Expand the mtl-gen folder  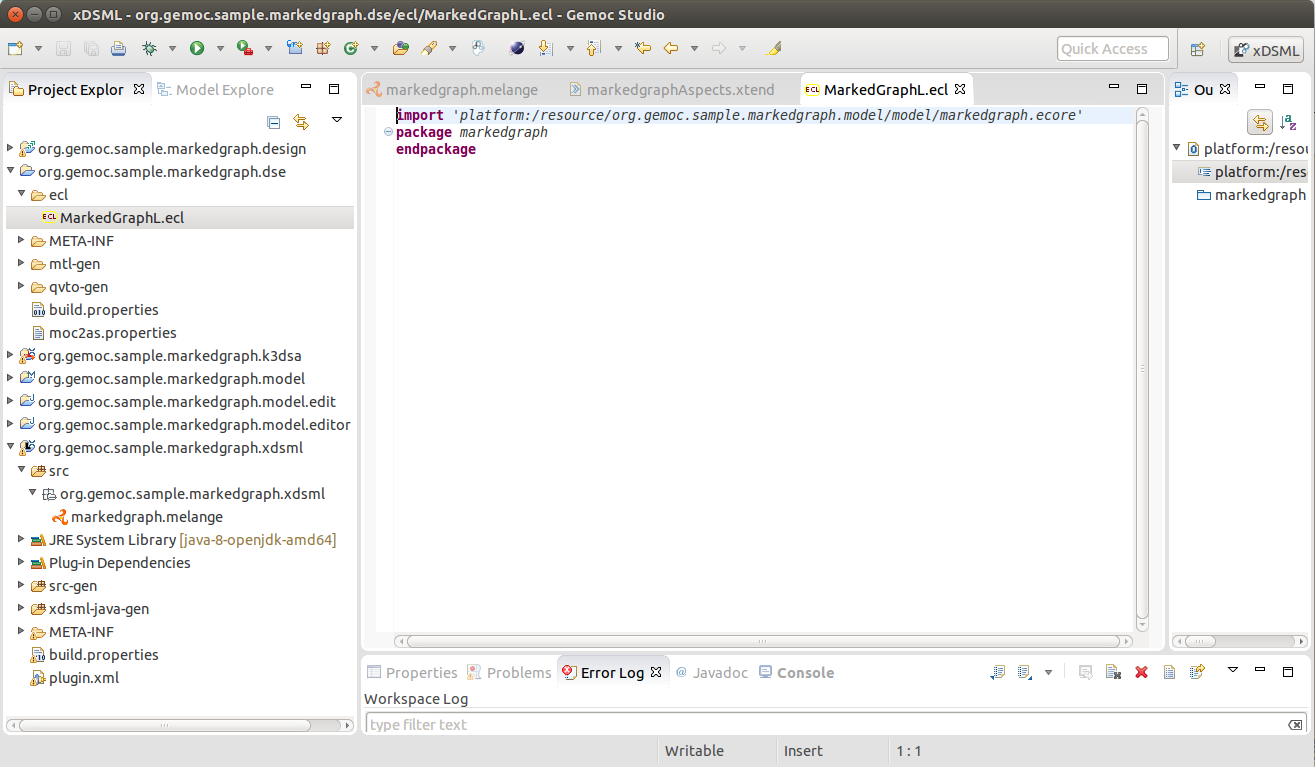[22, 263]
